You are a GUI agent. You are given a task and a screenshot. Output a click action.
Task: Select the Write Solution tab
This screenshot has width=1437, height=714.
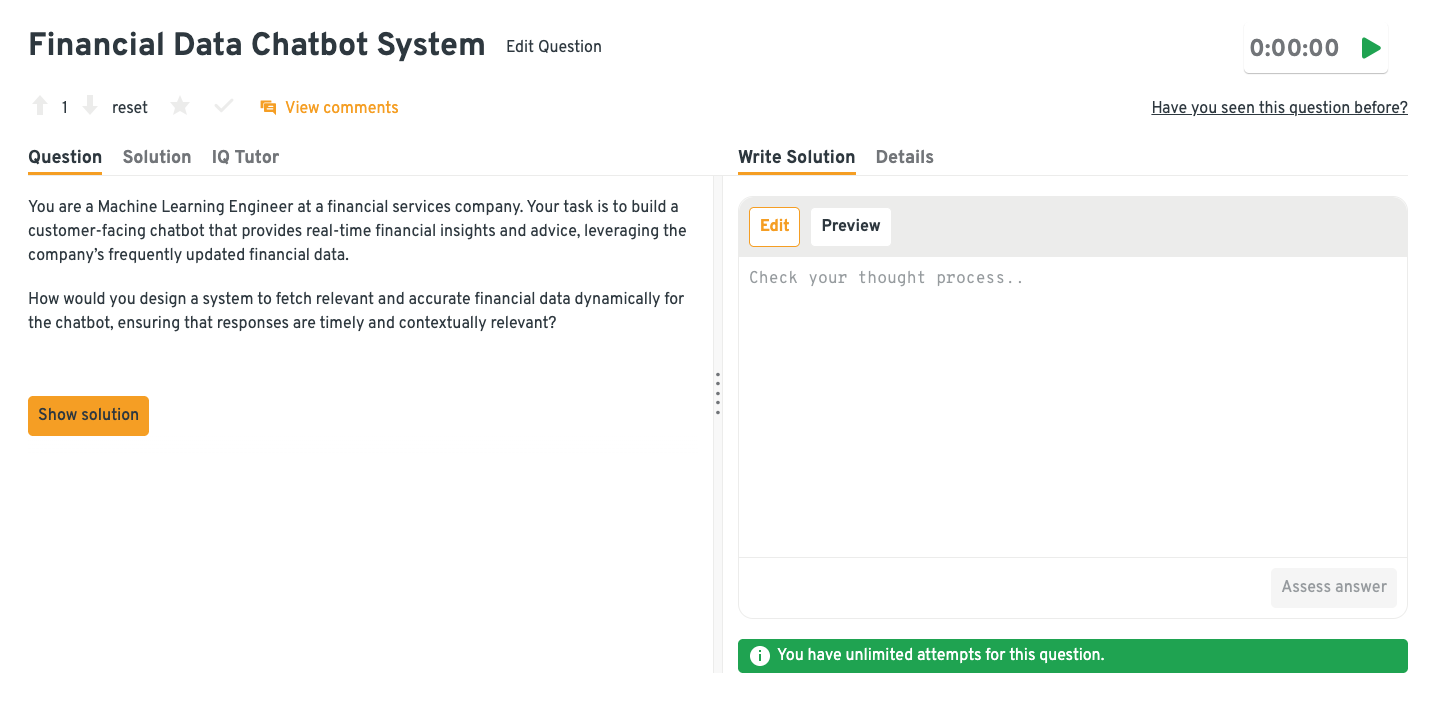(796, 157)
